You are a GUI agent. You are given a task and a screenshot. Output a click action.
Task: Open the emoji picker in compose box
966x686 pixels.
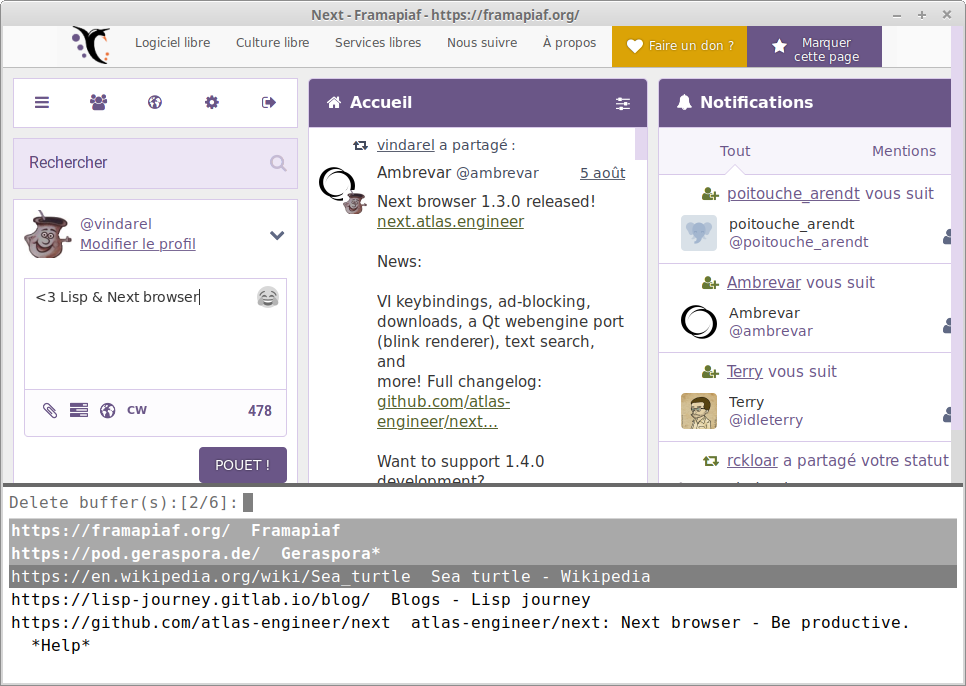tap(267, 297)
